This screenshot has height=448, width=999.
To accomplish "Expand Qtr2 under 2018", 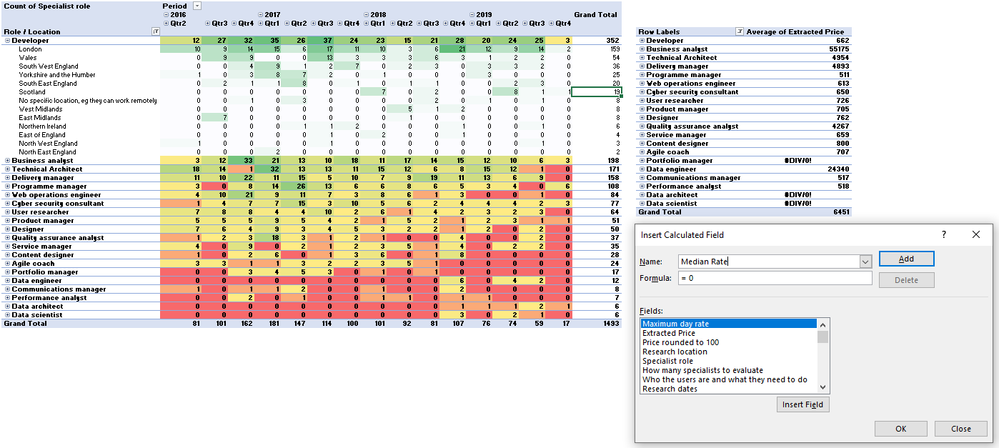I will (x=392, y=23).
